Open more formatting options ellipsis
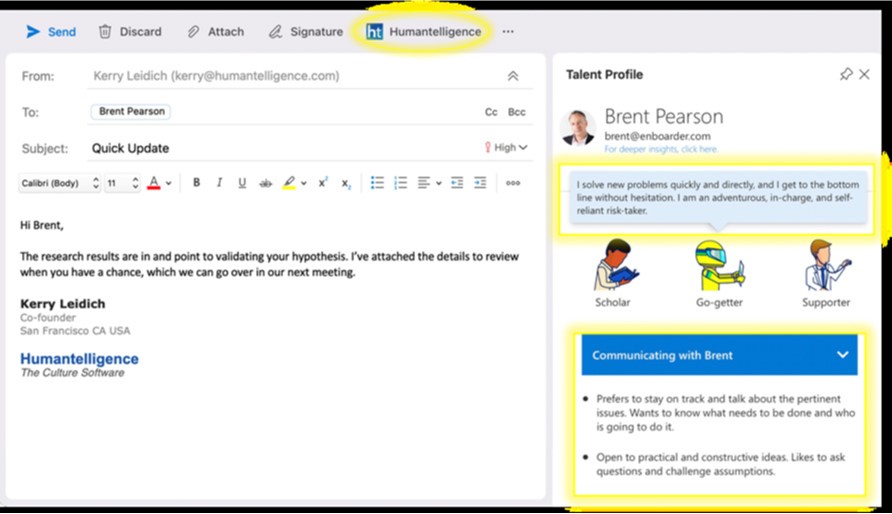Screen dimensions: 892x514 pyautogui.click(x=513, y=183)
